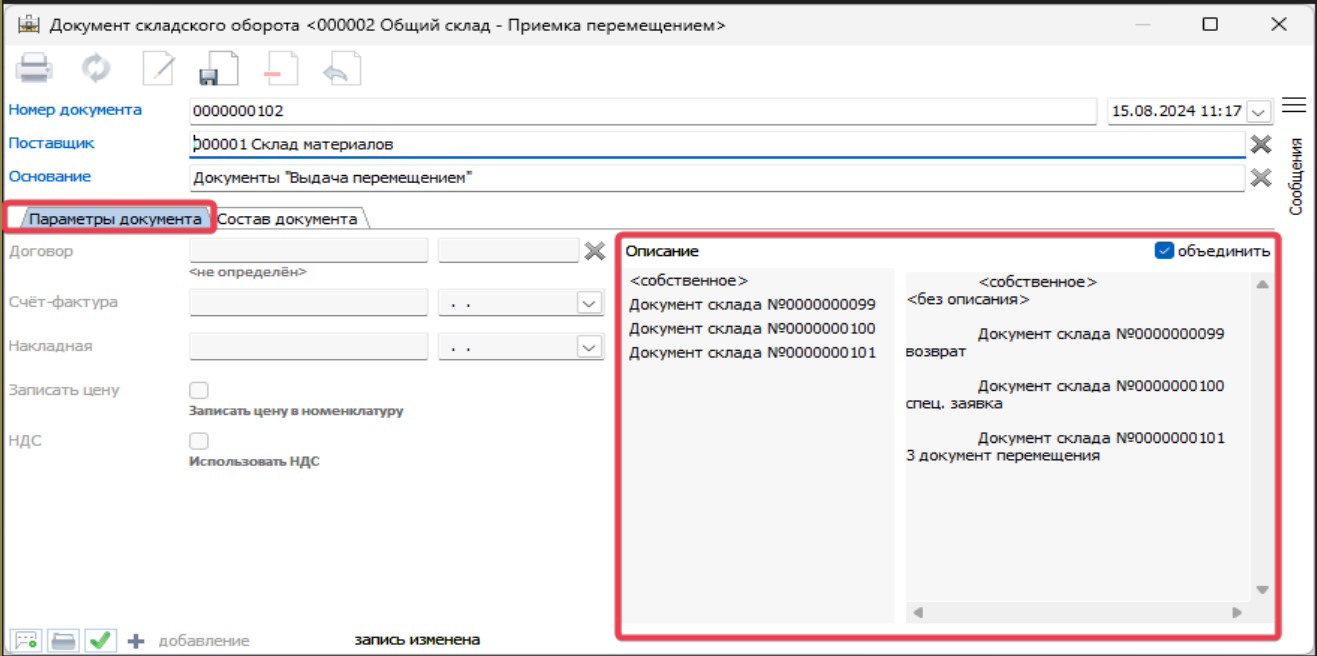This screenshot has width=1317, height=656.
Task: Click the refresh arrows icon
Action: pyautogui.click(x=97, y=69)
